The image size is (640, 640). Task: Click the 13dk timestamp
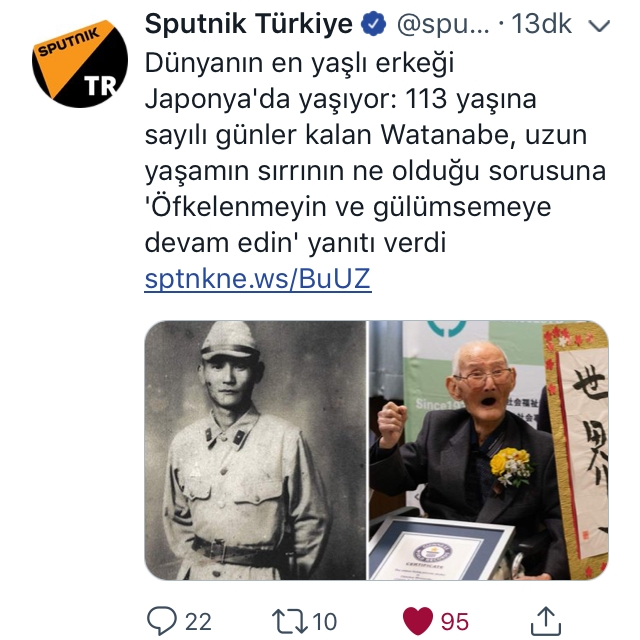(541, 24)
